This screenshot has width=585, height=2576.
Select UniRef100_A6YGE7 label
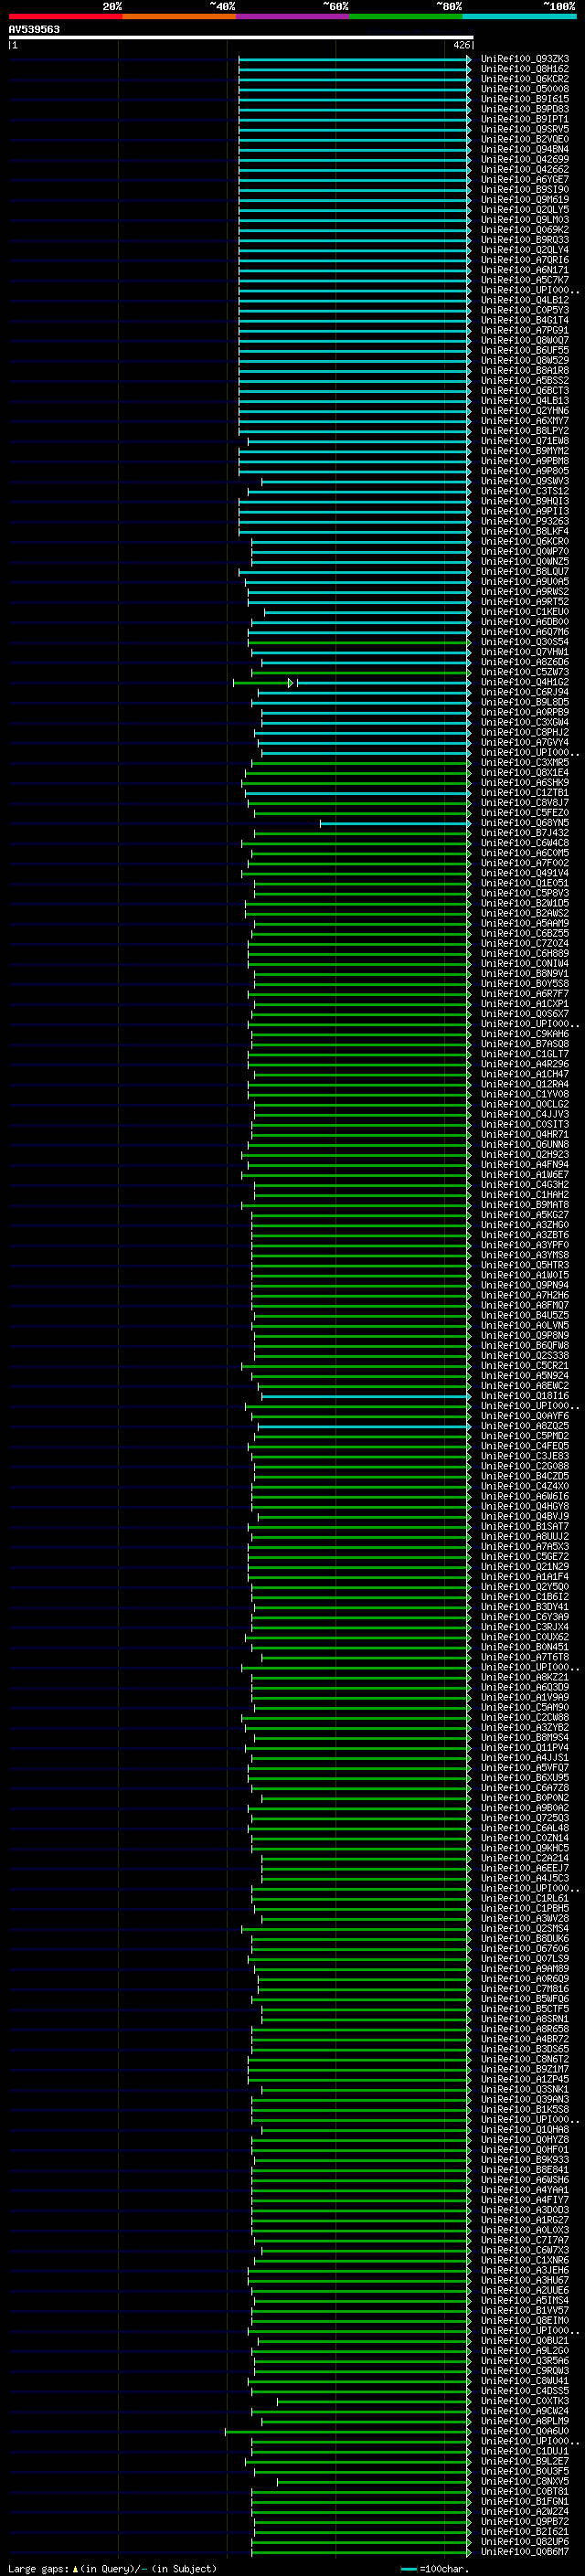[x=525, y=179]
